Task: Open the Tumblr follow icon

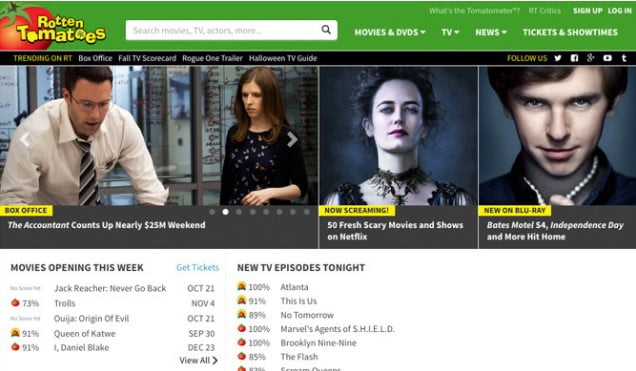Action: tap(624, 58)
